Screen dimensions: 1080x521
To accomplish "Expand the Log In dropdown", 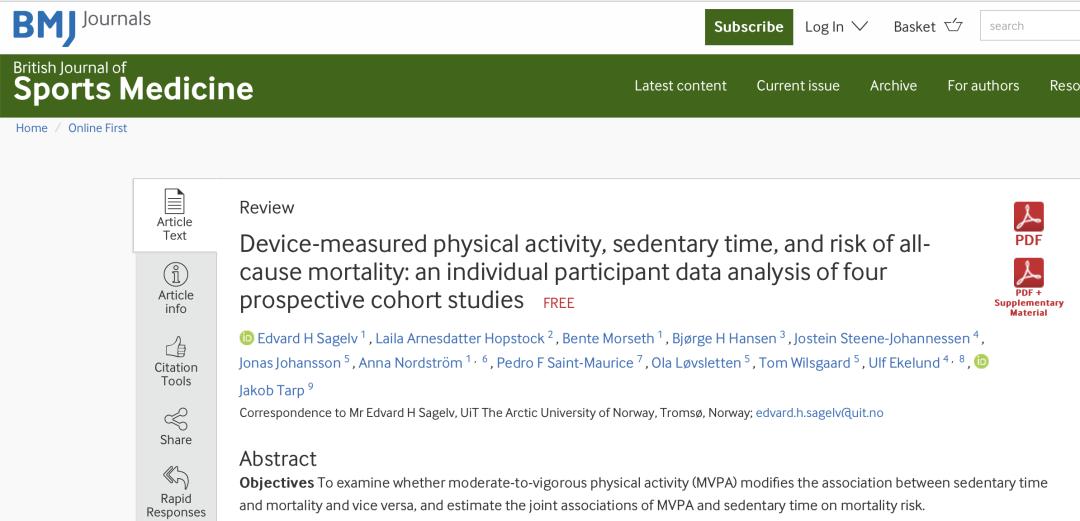I will [x=836, y=27].
